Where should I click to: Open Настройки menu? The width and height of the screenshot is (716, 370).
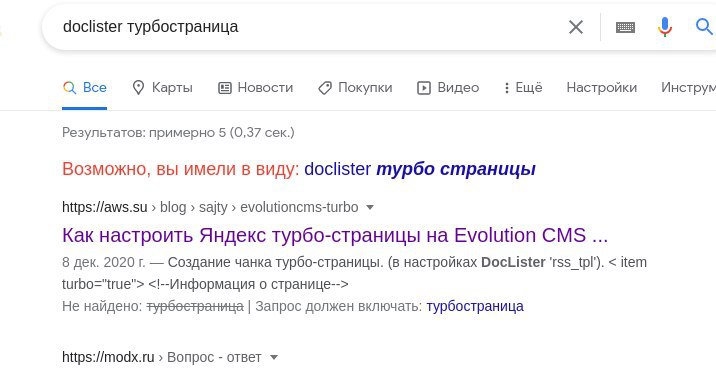pyautogui.click(x=601, y=88)
